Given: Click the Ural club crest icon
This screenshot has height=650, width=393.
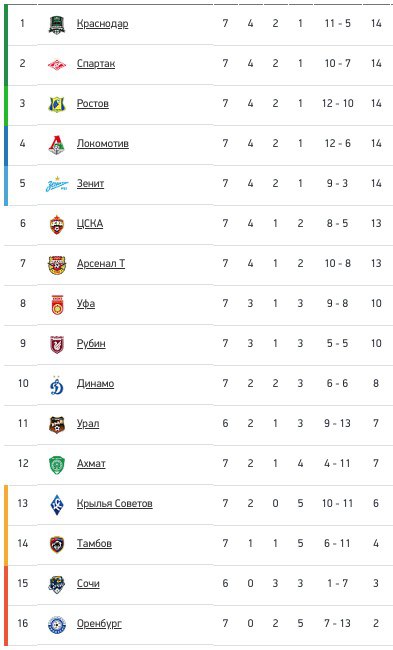Looking at the screenshot, I should (57, 424).
